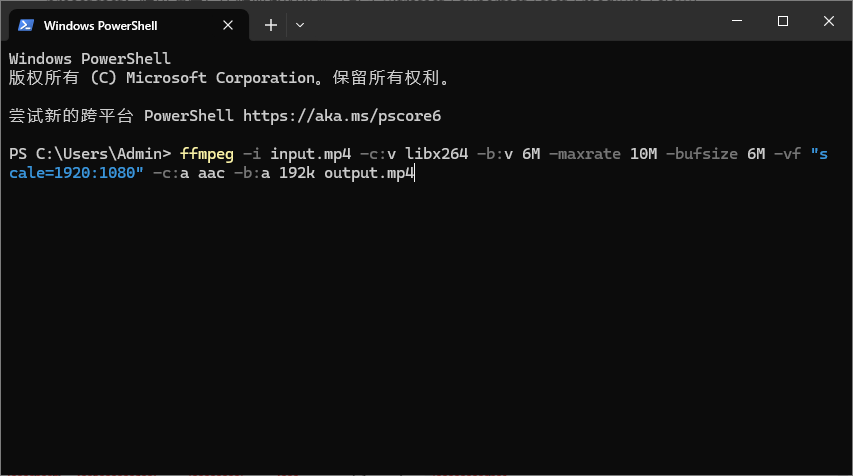Place cursor on output.mp4 filename
Screen dimensions: 853x476
point(368,173)
